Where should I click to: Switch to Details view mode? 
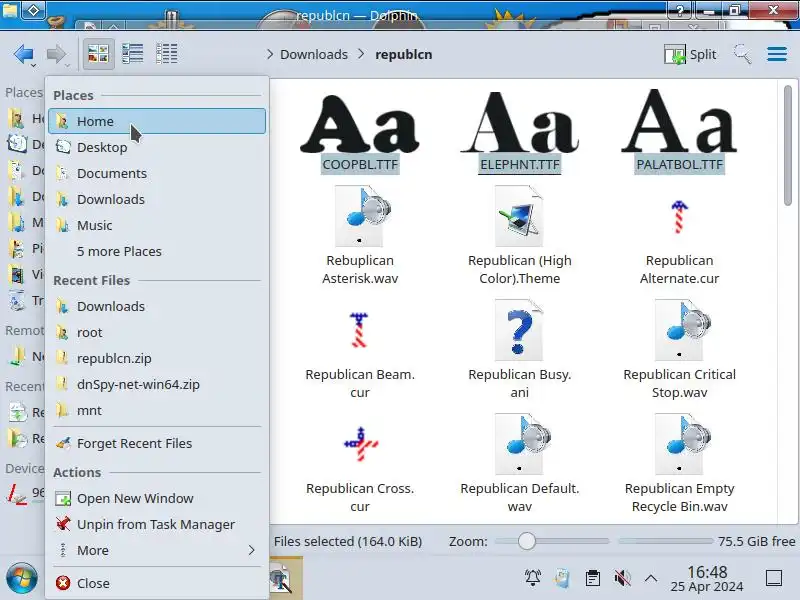pos(166,54)
